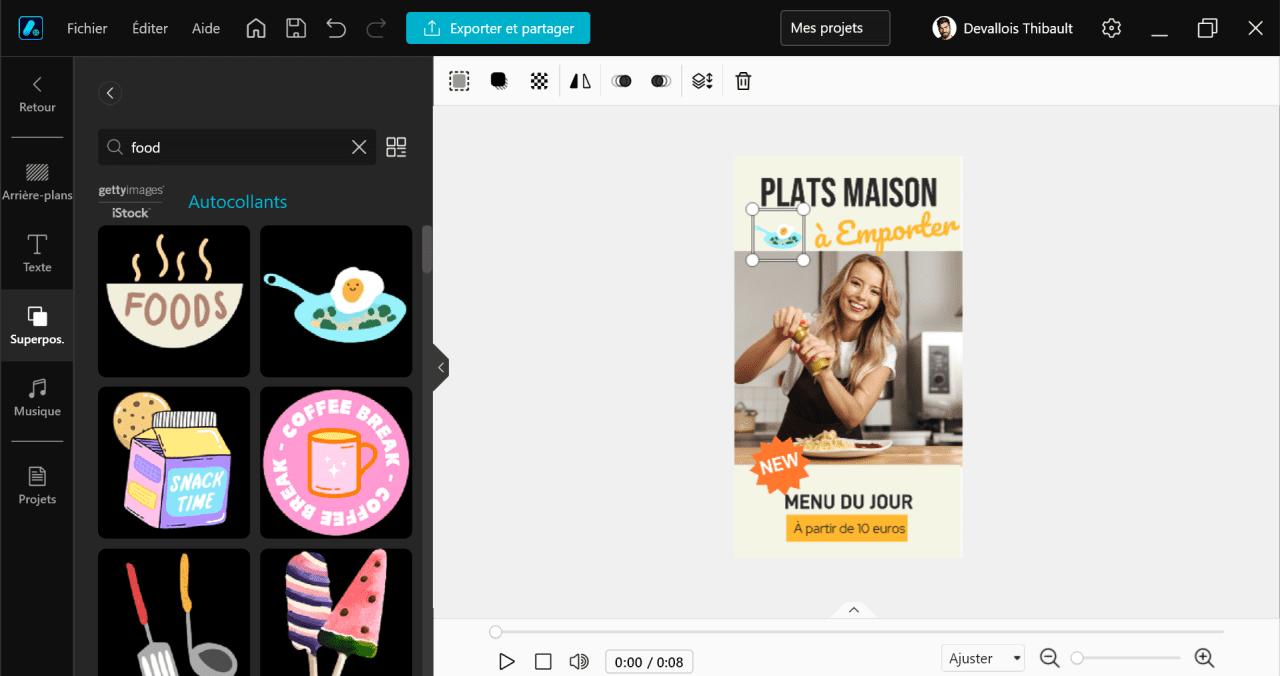Open the Projets panel
The height and width of the screenshot is (676, 1280).
click(x=37, y=485)
